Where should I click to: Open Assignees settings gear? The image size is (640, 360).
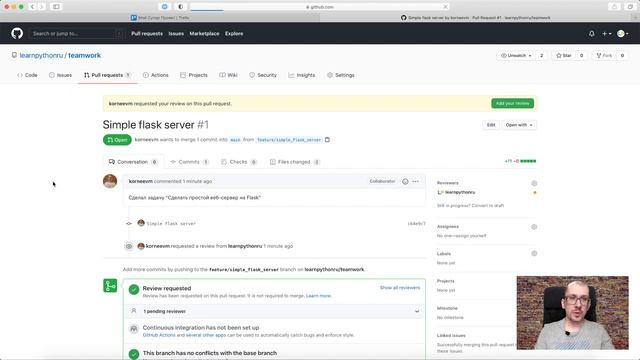pyautogui.click(x=534, y=227)
